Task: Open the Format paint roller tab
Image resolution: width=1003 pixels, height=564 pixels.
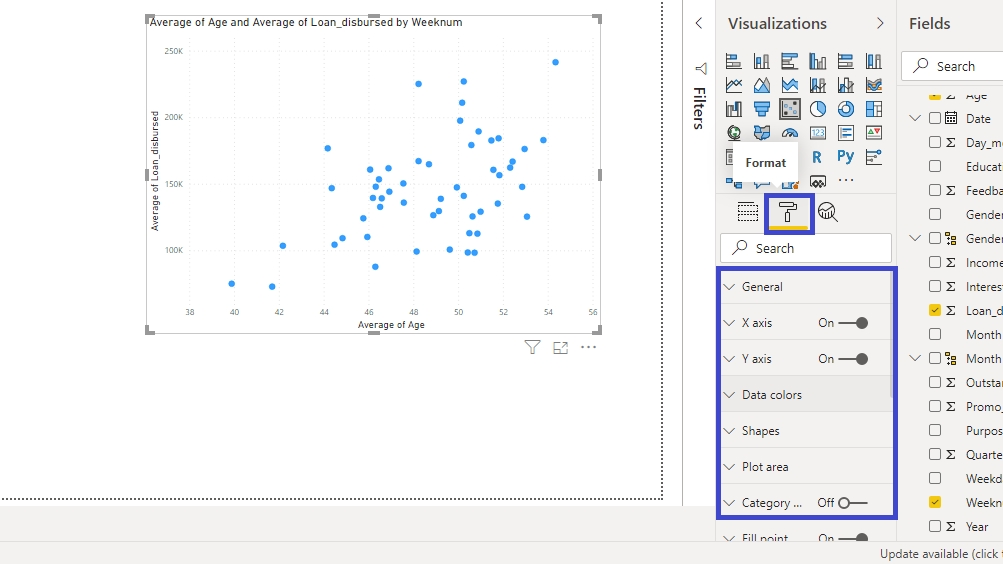Action: pos(789,212)
